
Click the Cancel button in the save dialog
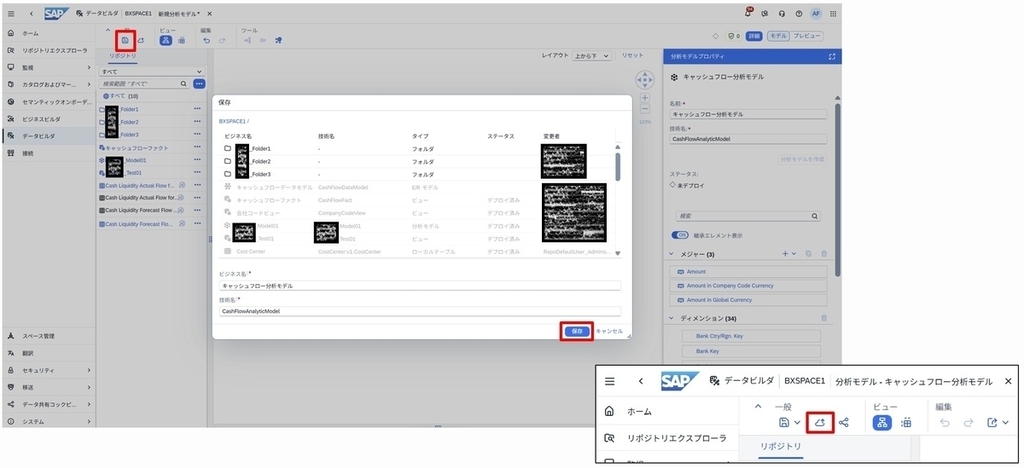pyautogui.click(x=609, y=332)
